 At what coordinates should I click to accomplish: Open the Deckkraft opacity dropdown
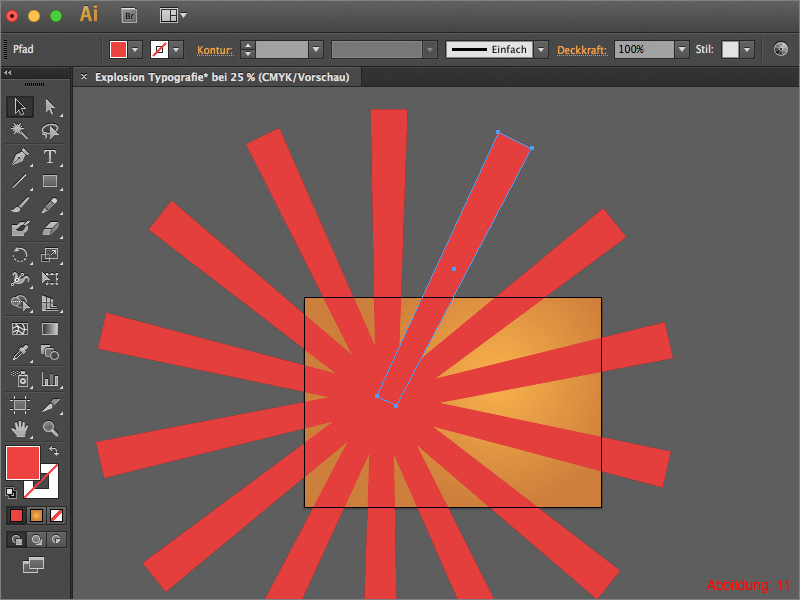682,48
